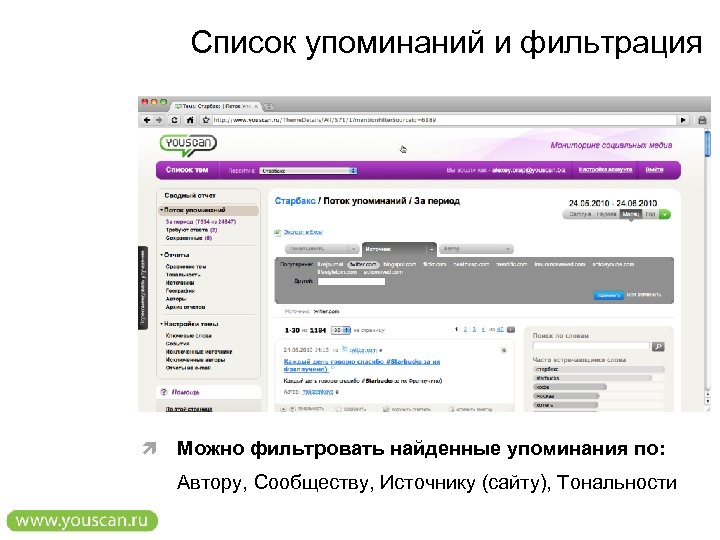Select the 'Месяц' period button
720x540 pixels.
click(x=630, y=214)
